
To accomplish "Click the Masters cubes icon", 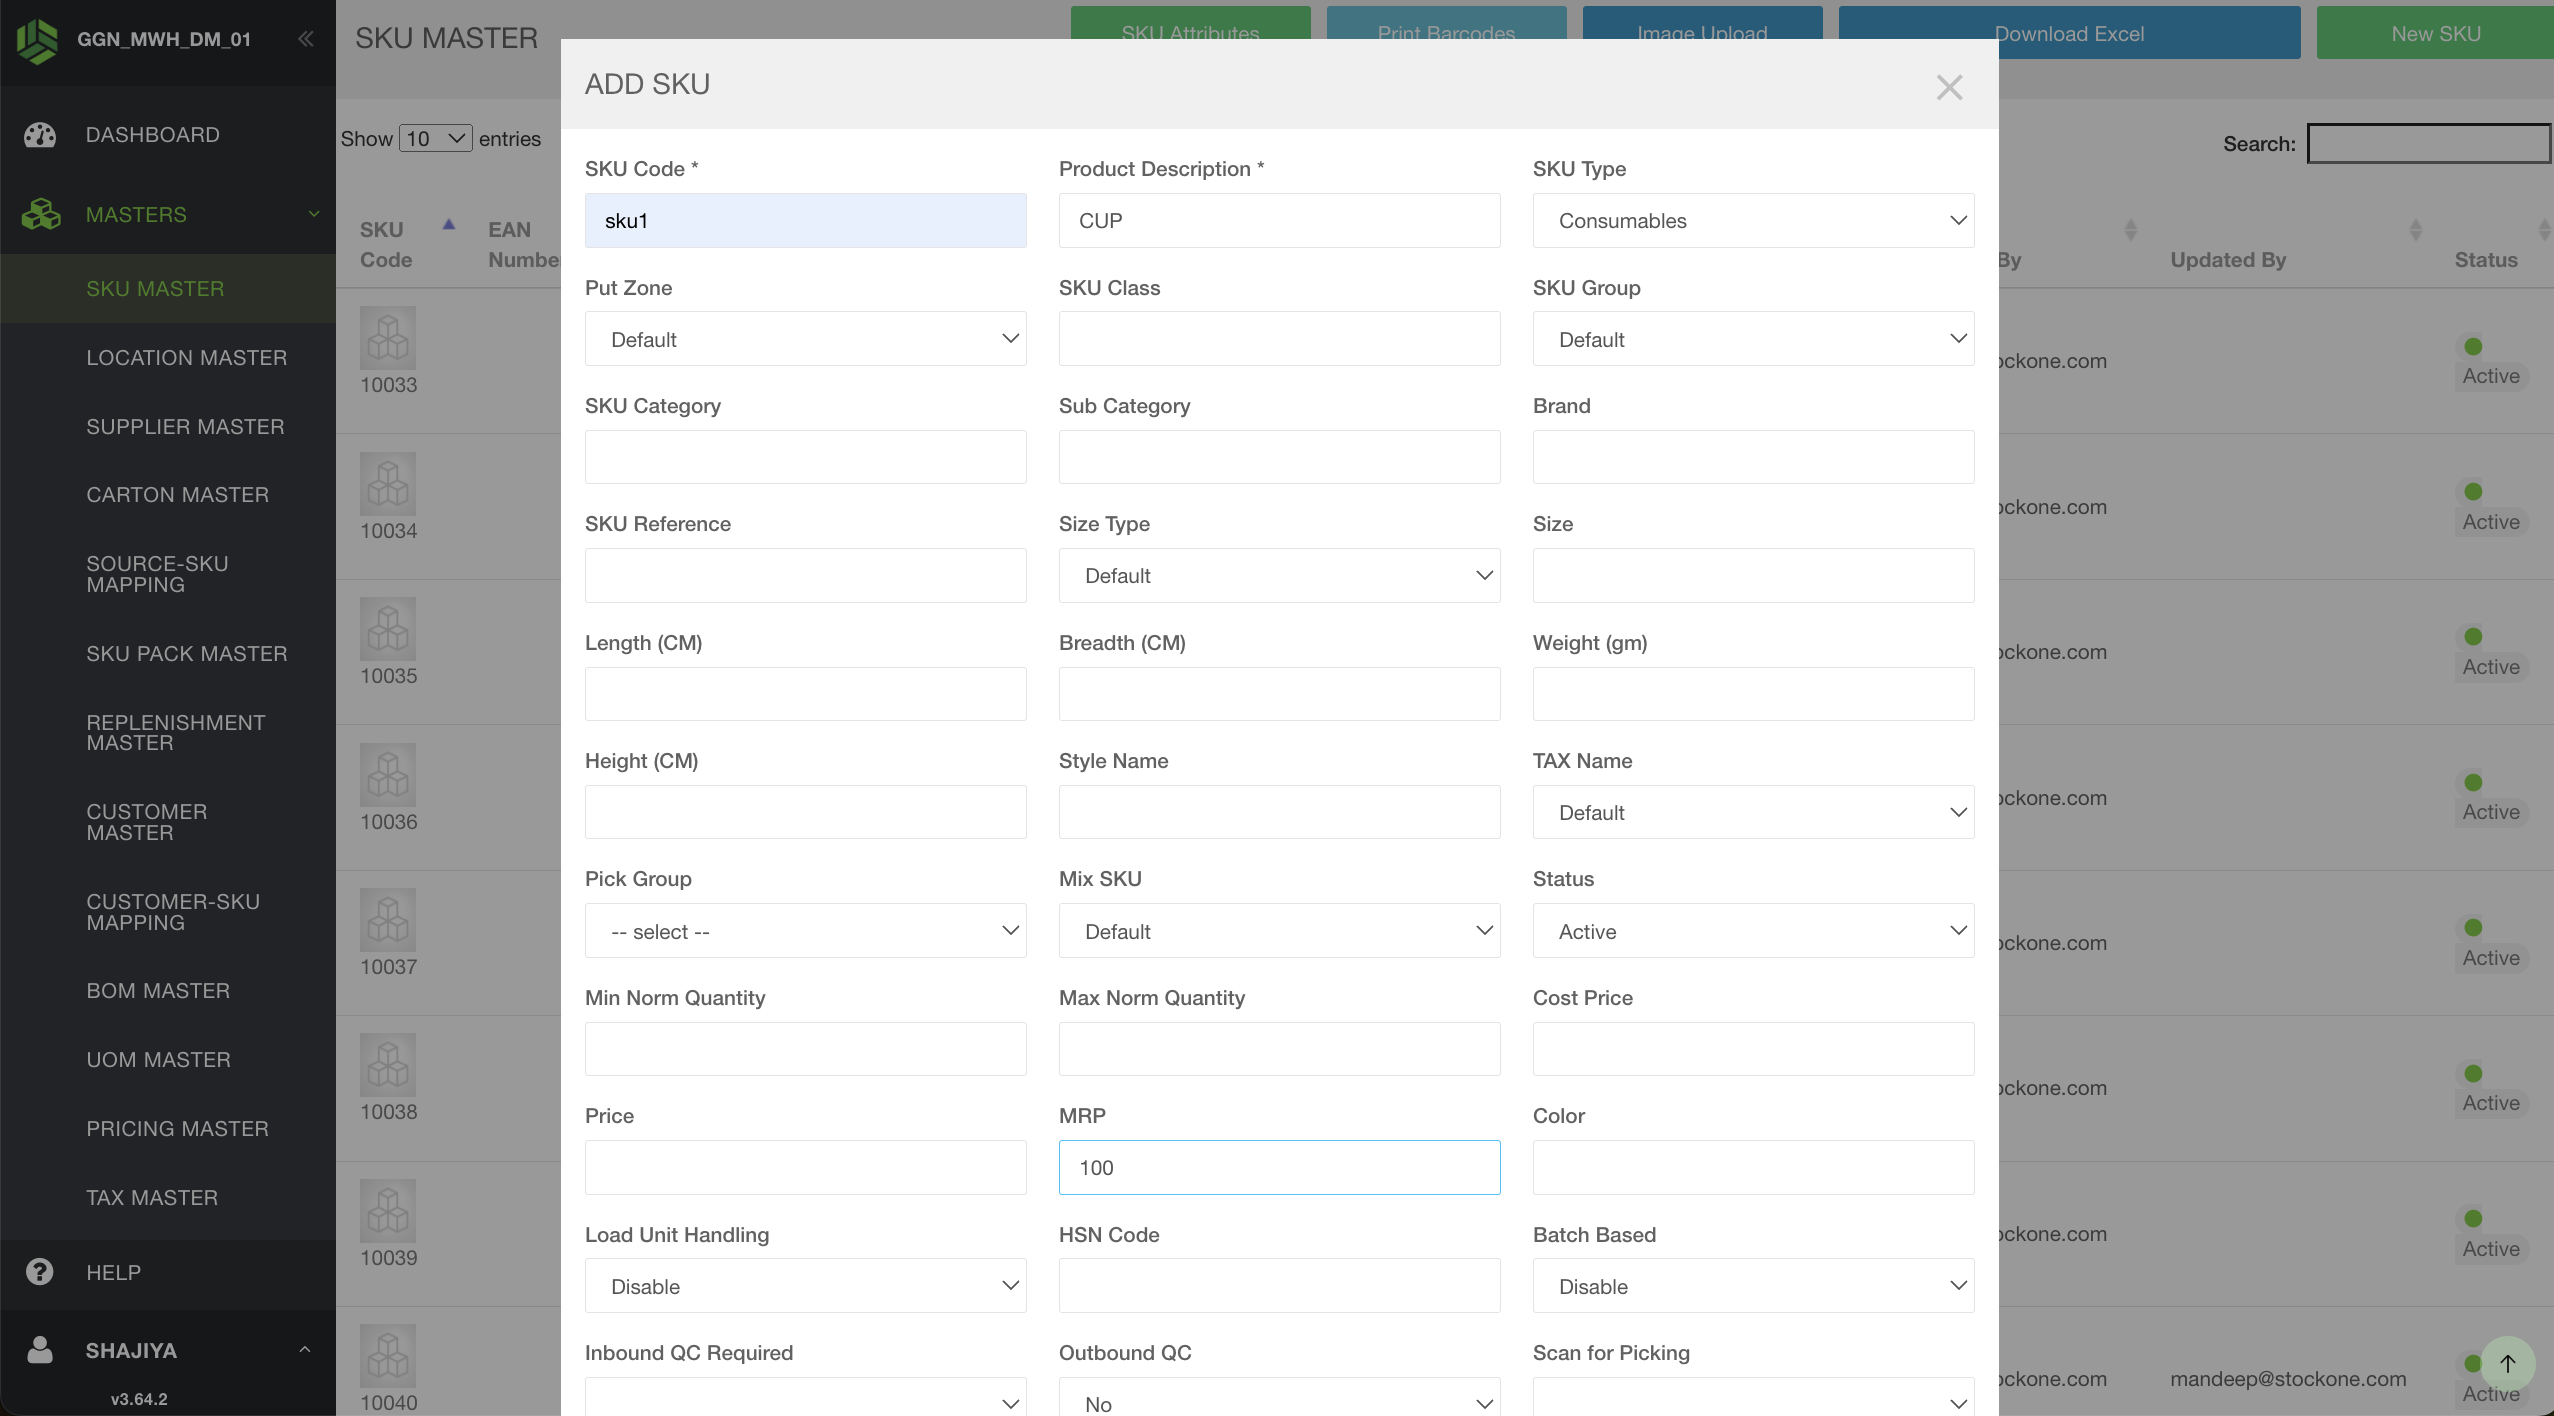I will coord(41,214).
